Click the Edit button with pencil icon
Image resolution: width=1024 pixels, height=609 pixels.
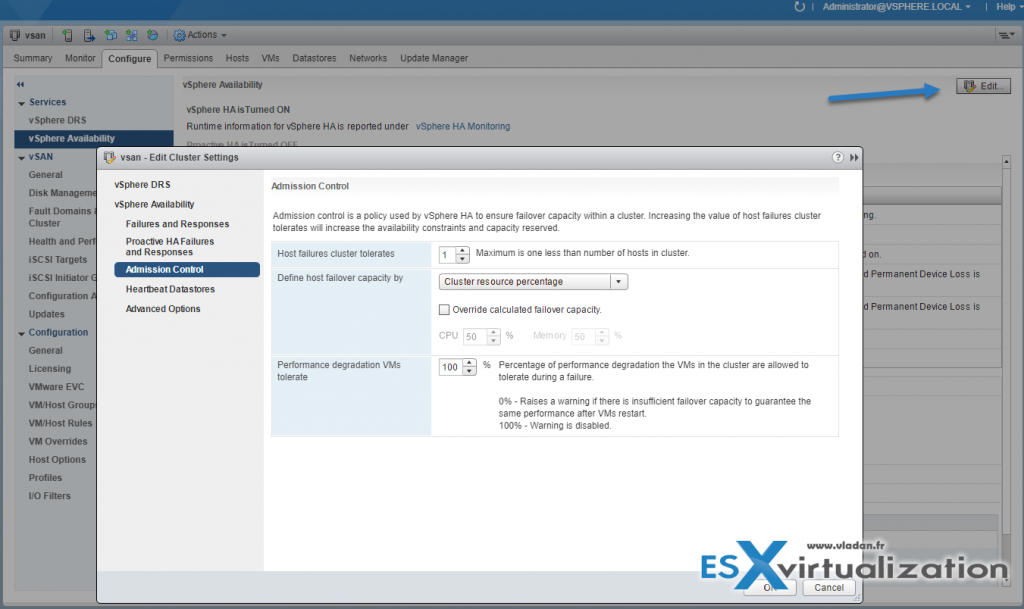(984, 86)
